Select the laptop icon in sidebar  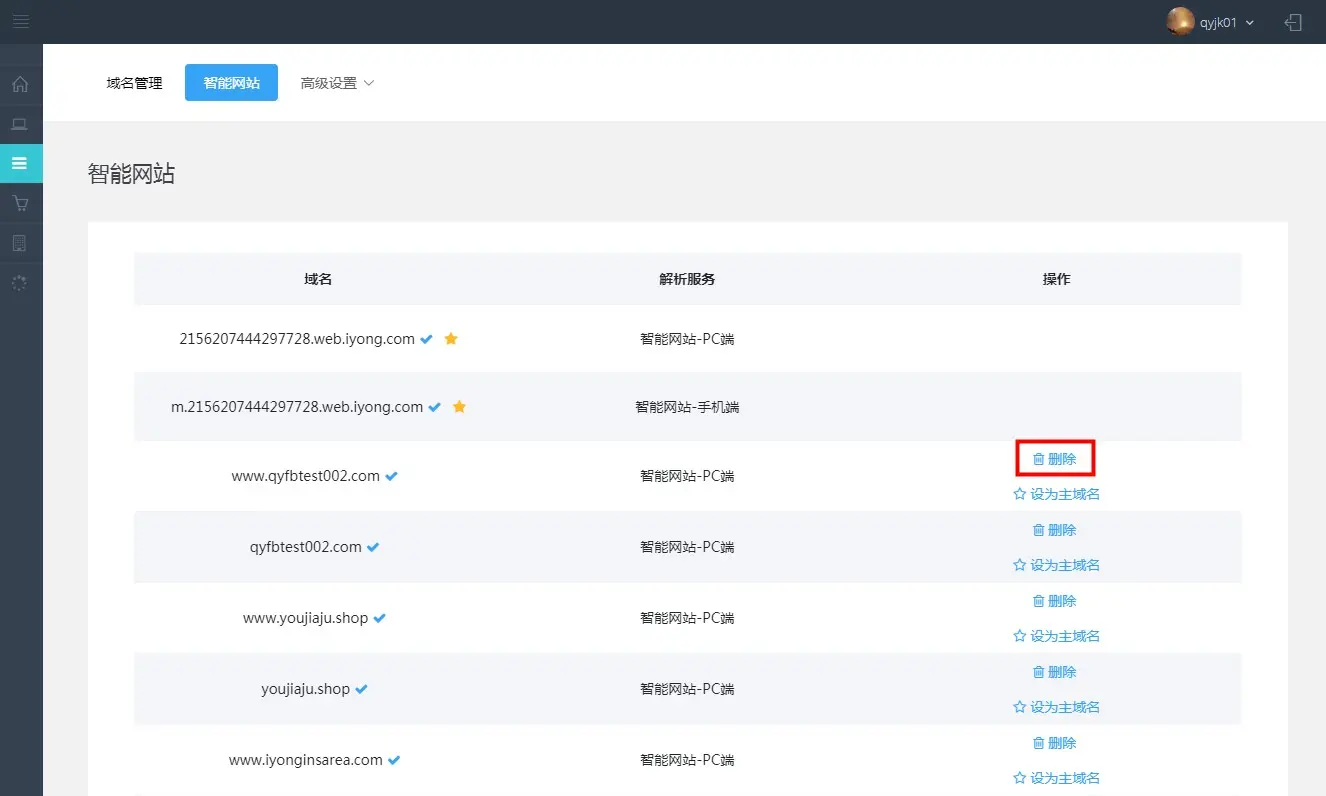coord(20,124)
